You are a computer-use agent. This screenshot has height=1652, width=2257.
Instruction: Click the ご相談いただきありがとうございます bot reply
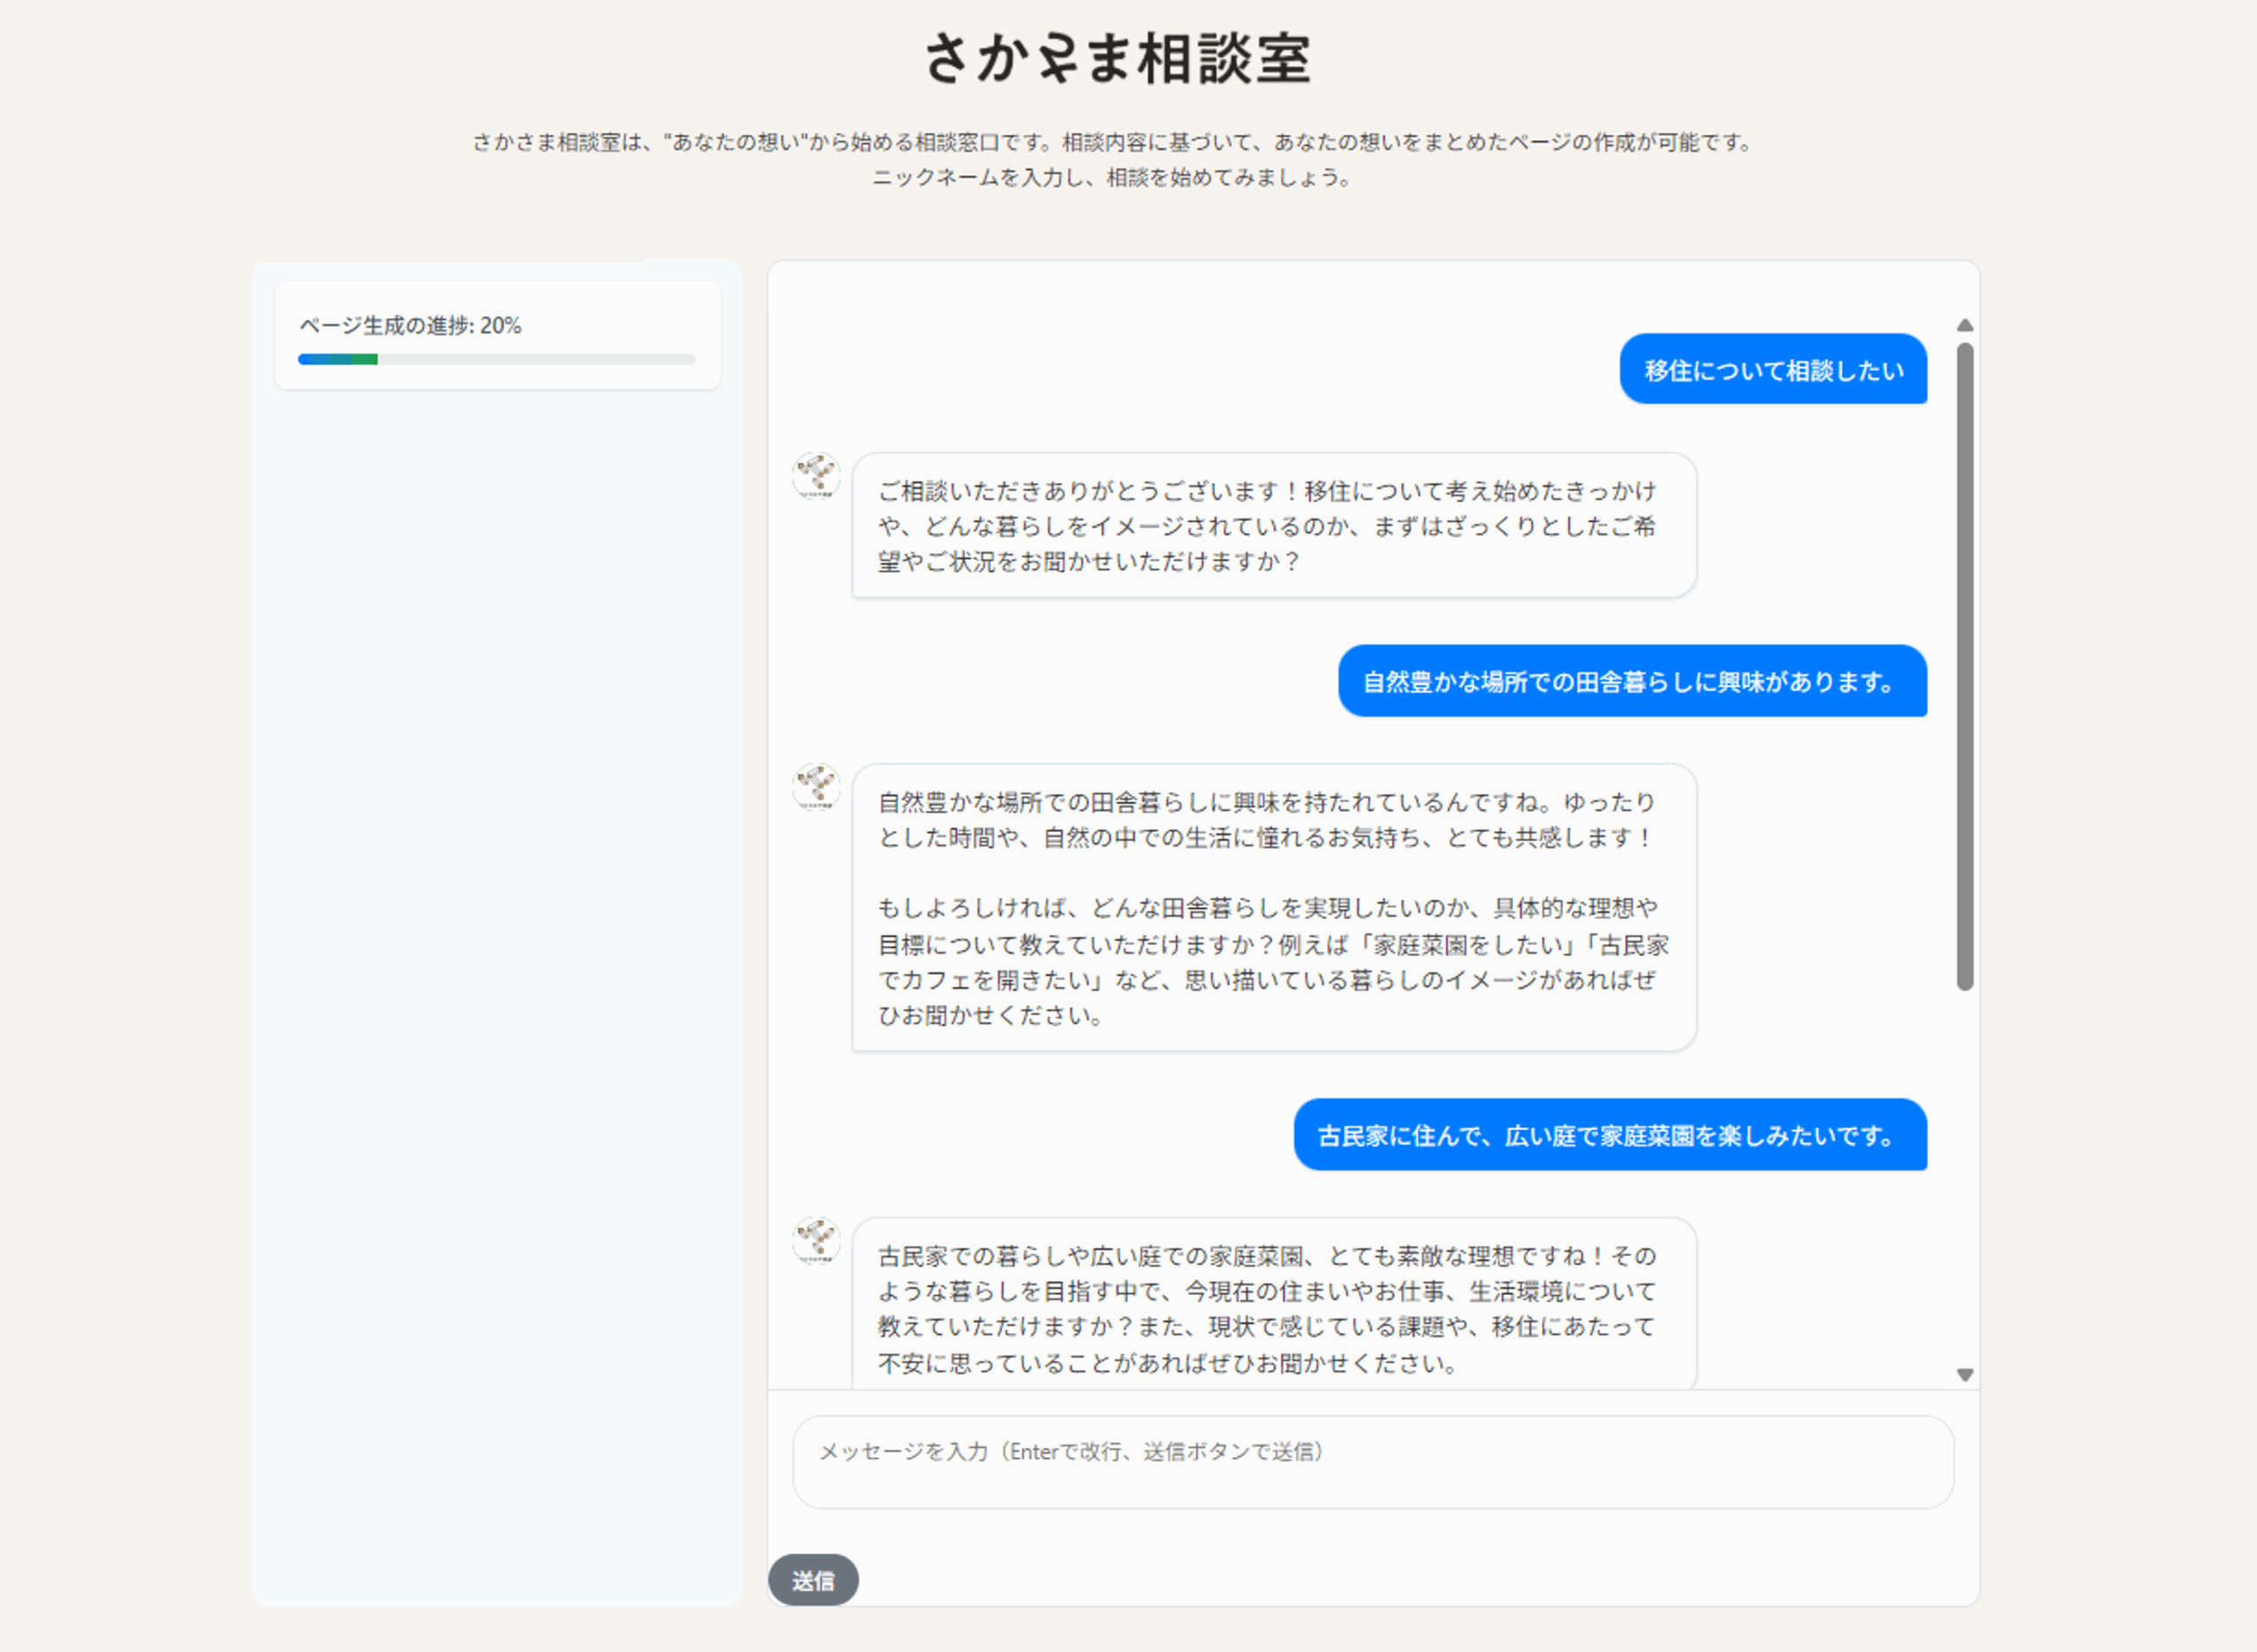coord(1273,526)
